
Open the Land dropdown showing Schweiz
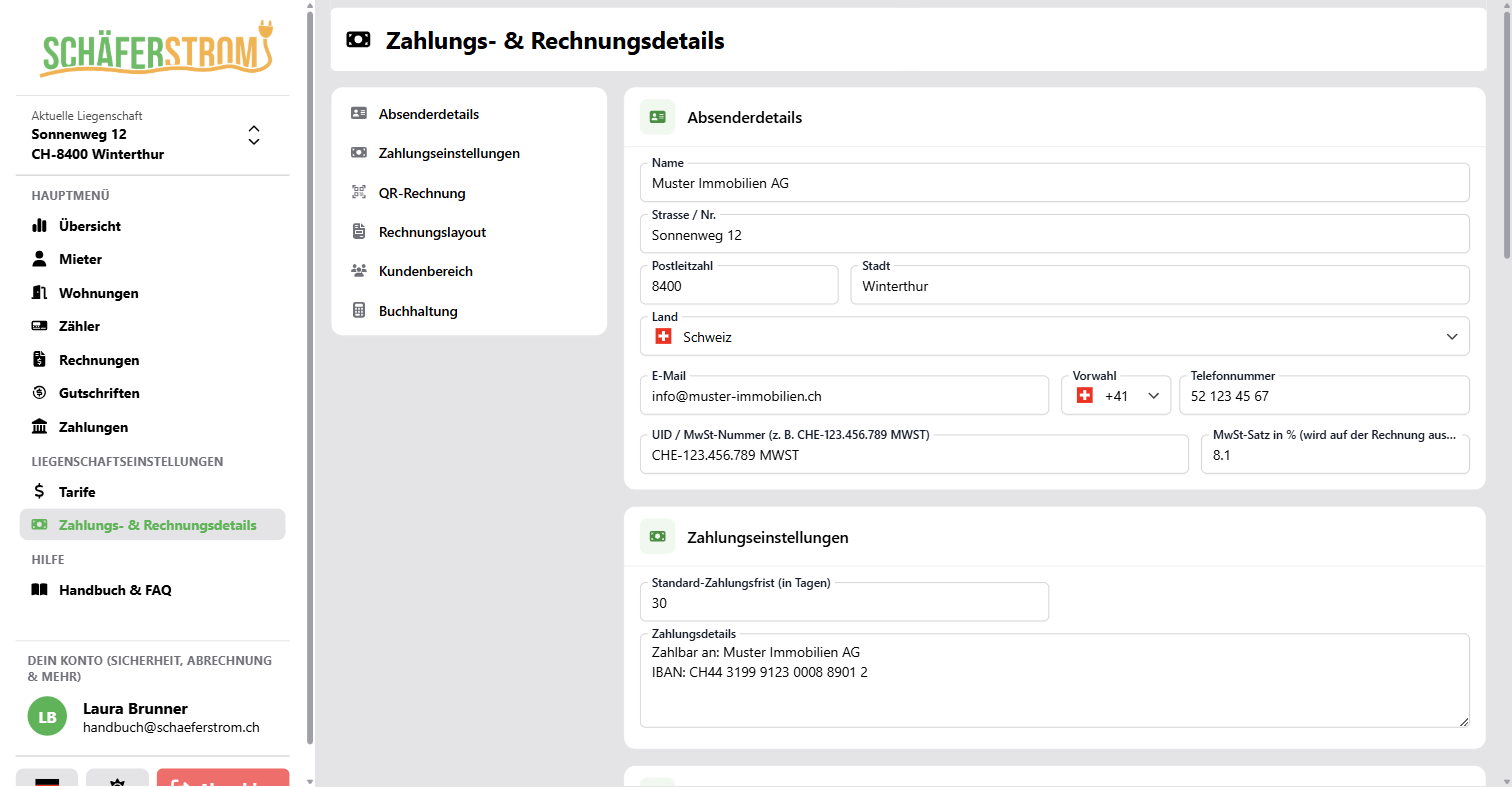pyautogui.click(x=1055, y=337)
